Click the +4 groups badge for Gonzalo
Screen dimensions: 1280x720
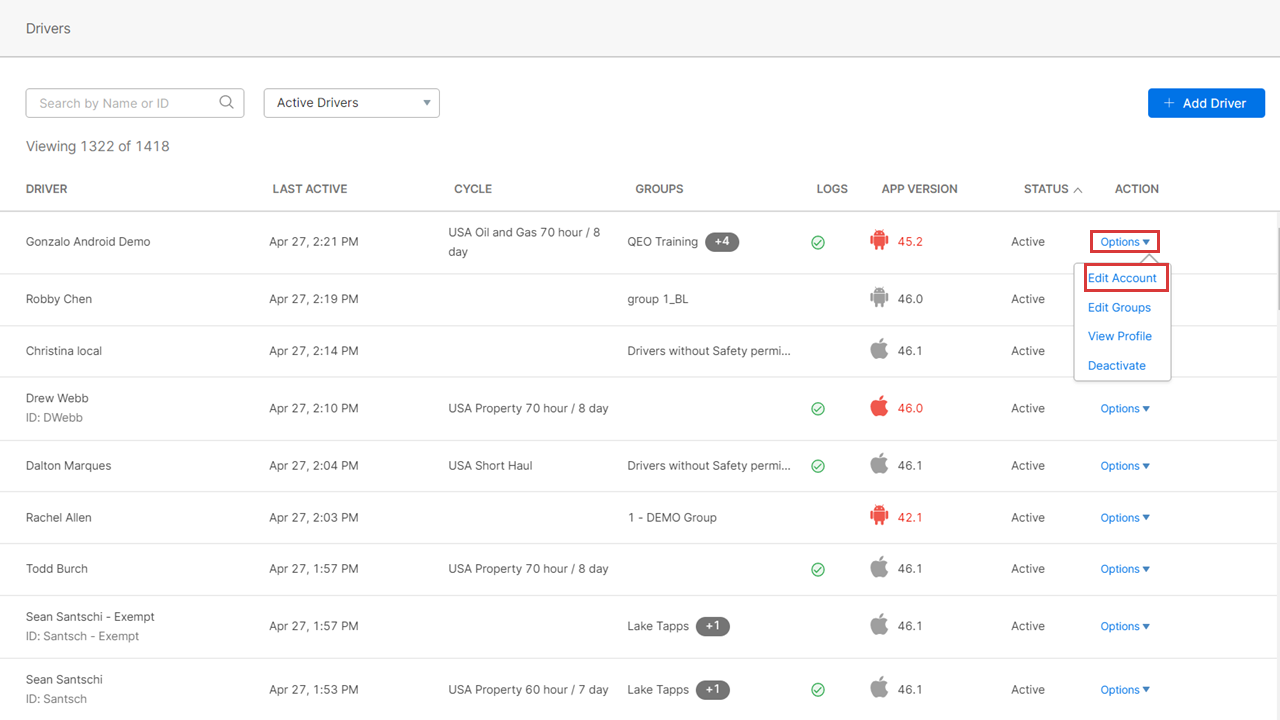[x=721, y=241]
